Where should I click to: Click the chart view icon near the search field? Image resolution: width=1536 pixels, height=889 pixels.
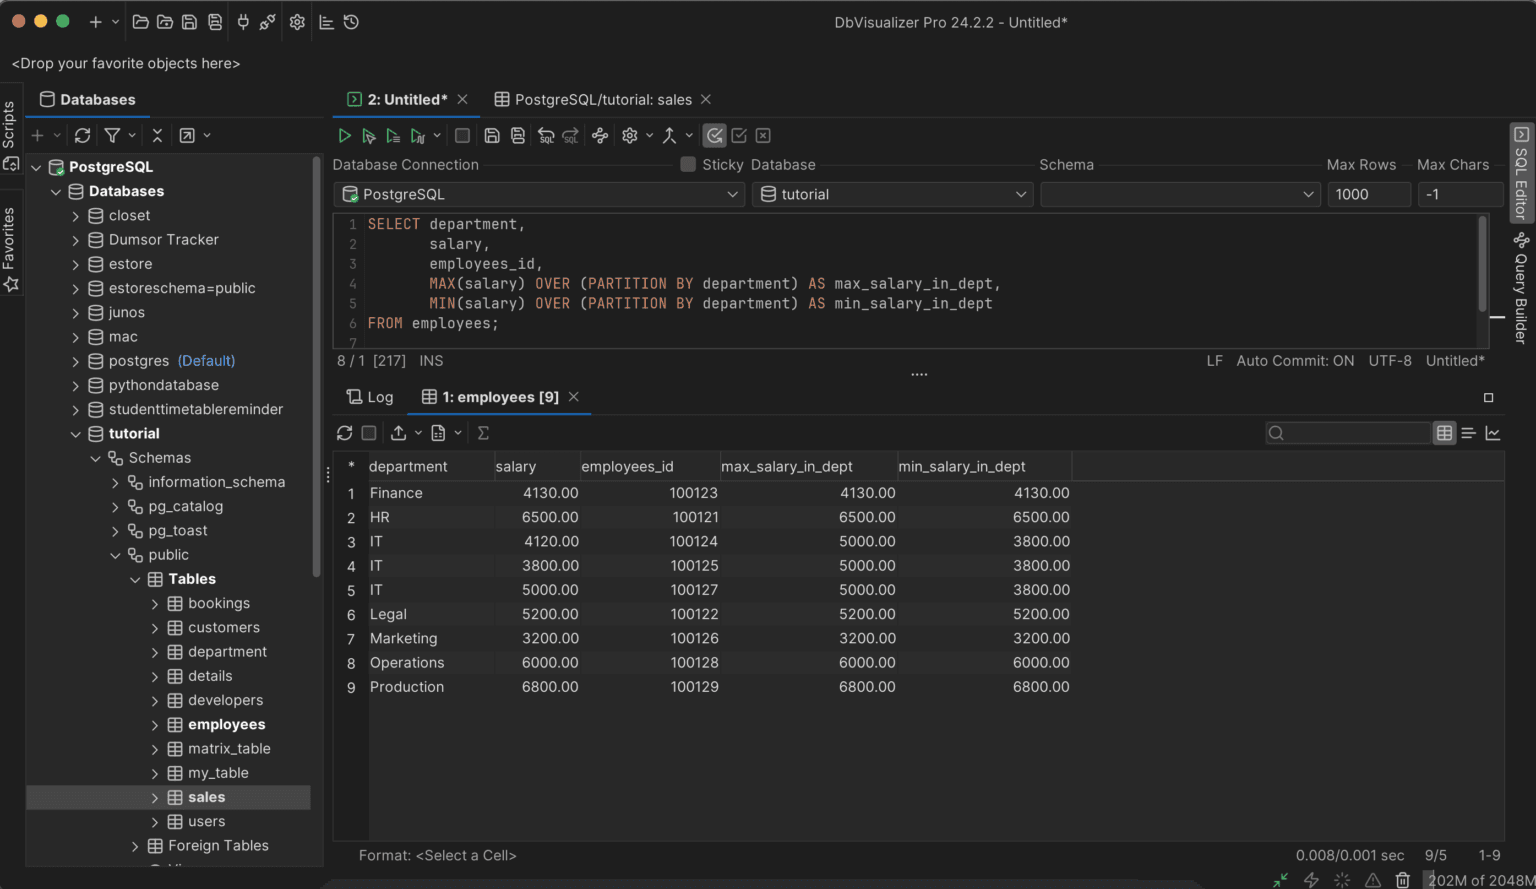[1490, 432]
